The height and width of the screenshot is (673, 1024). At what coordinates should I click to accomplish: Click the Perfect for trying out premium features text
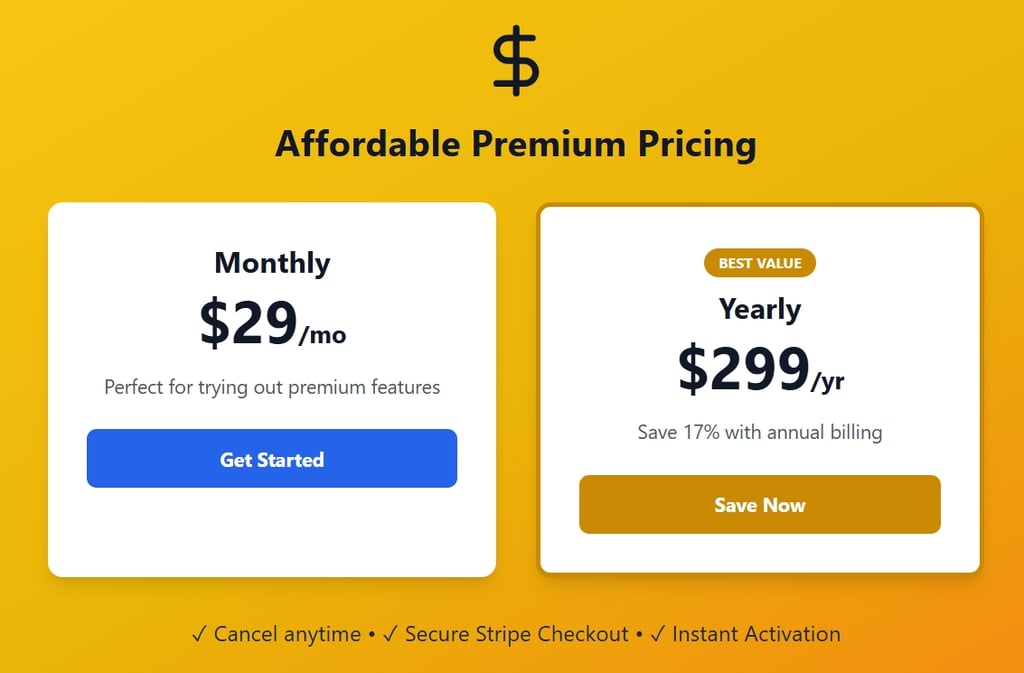(271, 387)
